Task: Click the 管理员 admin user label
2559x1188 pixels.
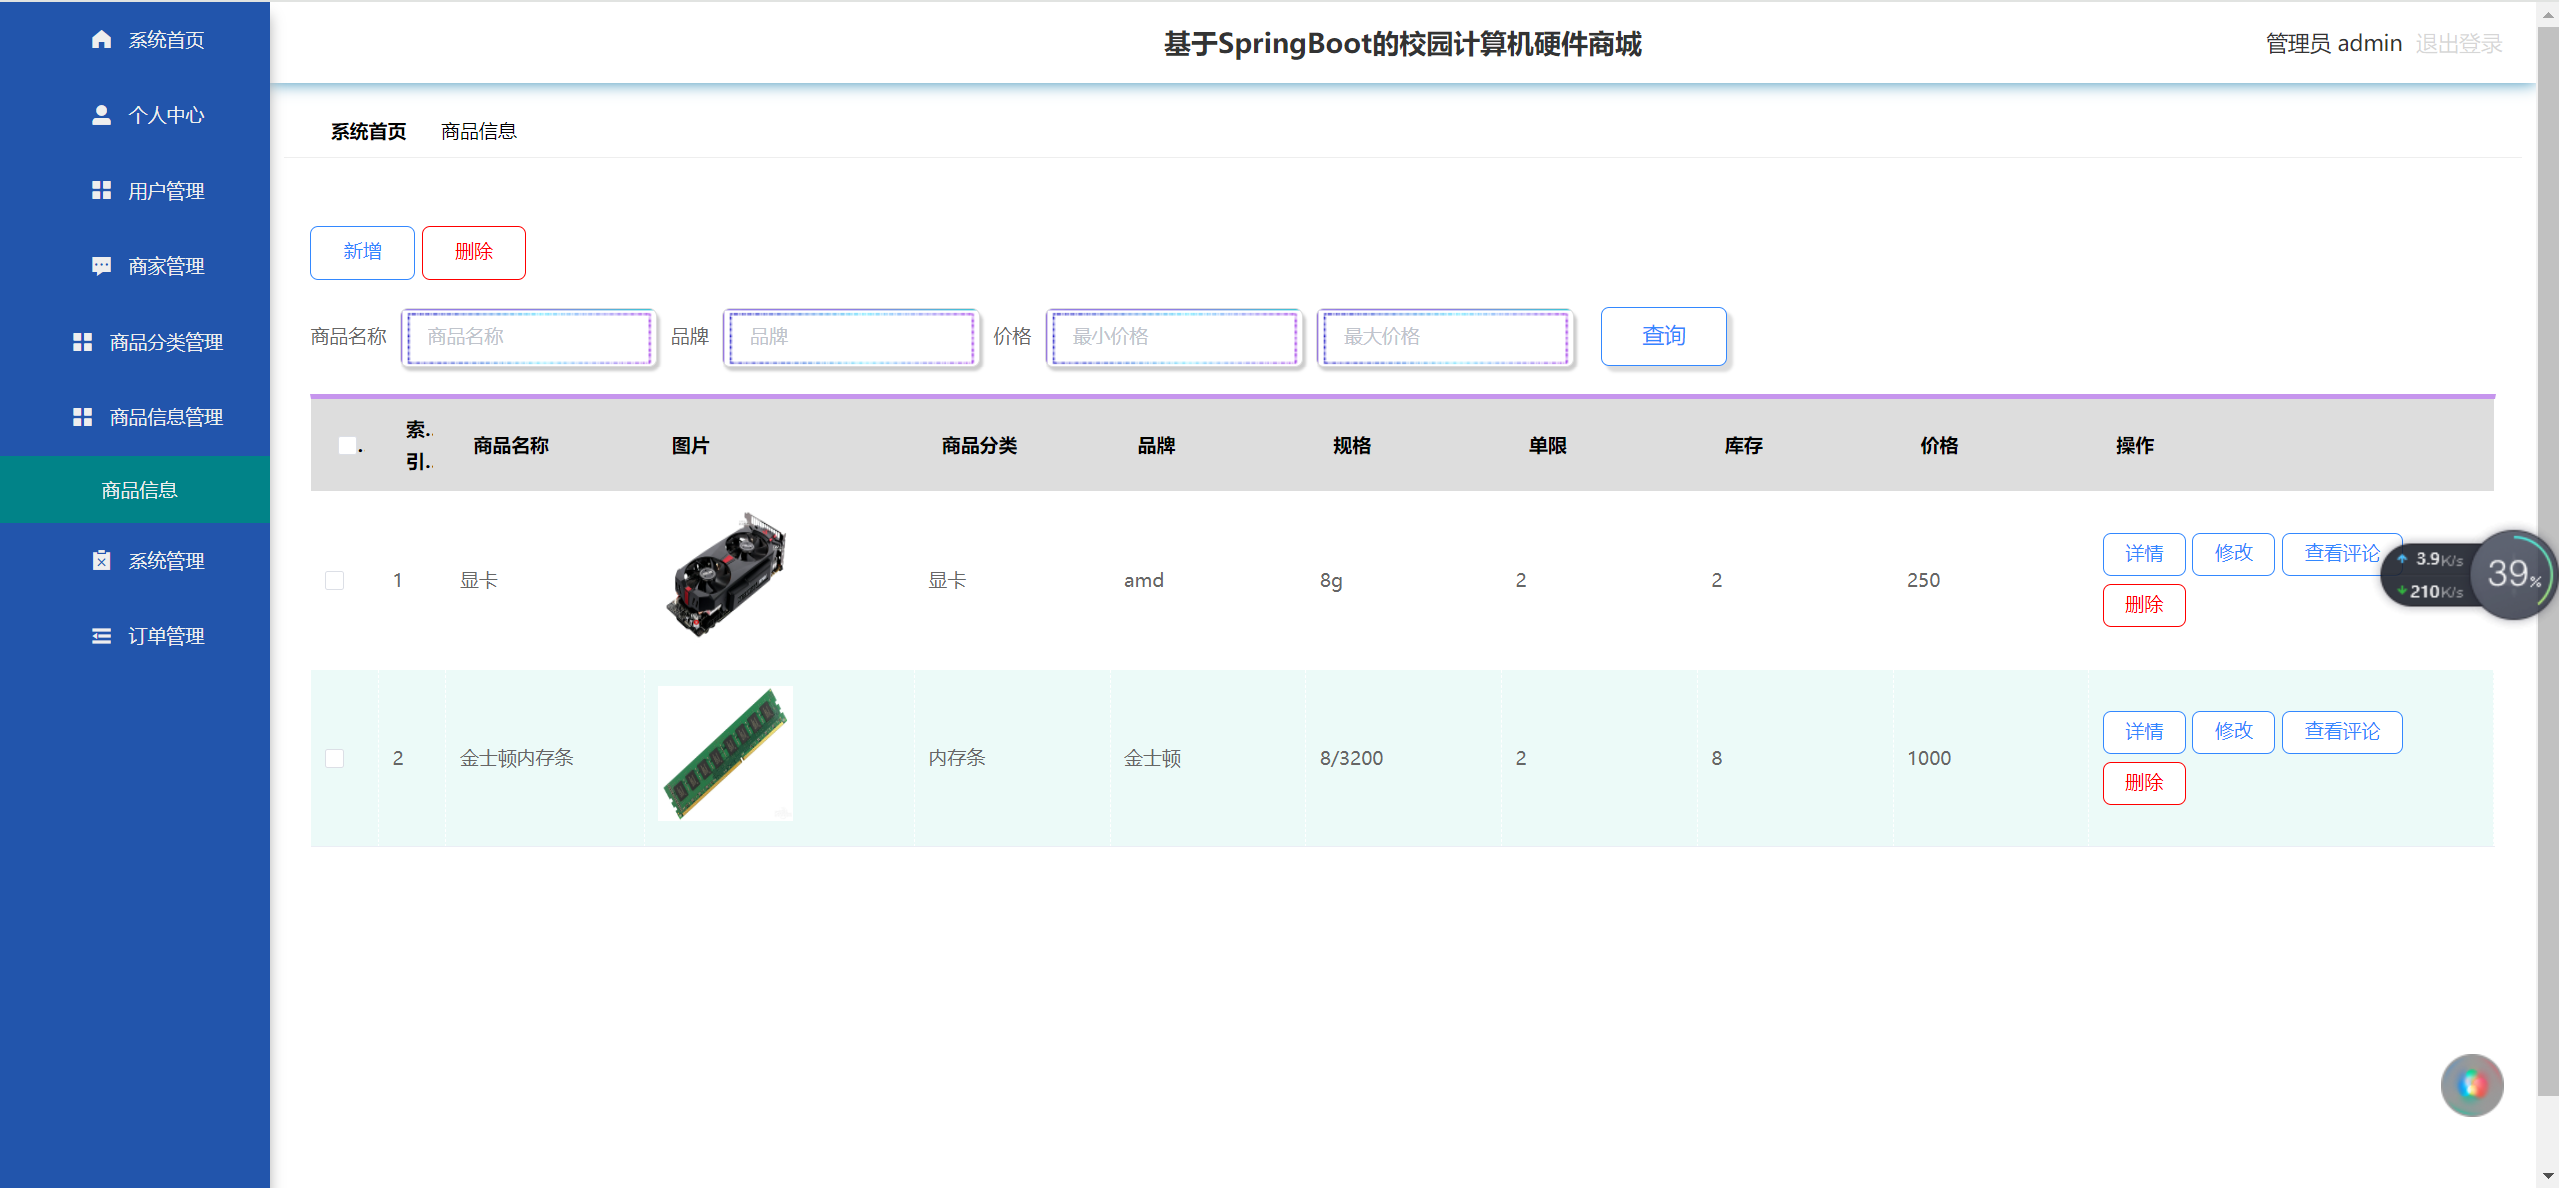Action: (x=2333, y=43)
